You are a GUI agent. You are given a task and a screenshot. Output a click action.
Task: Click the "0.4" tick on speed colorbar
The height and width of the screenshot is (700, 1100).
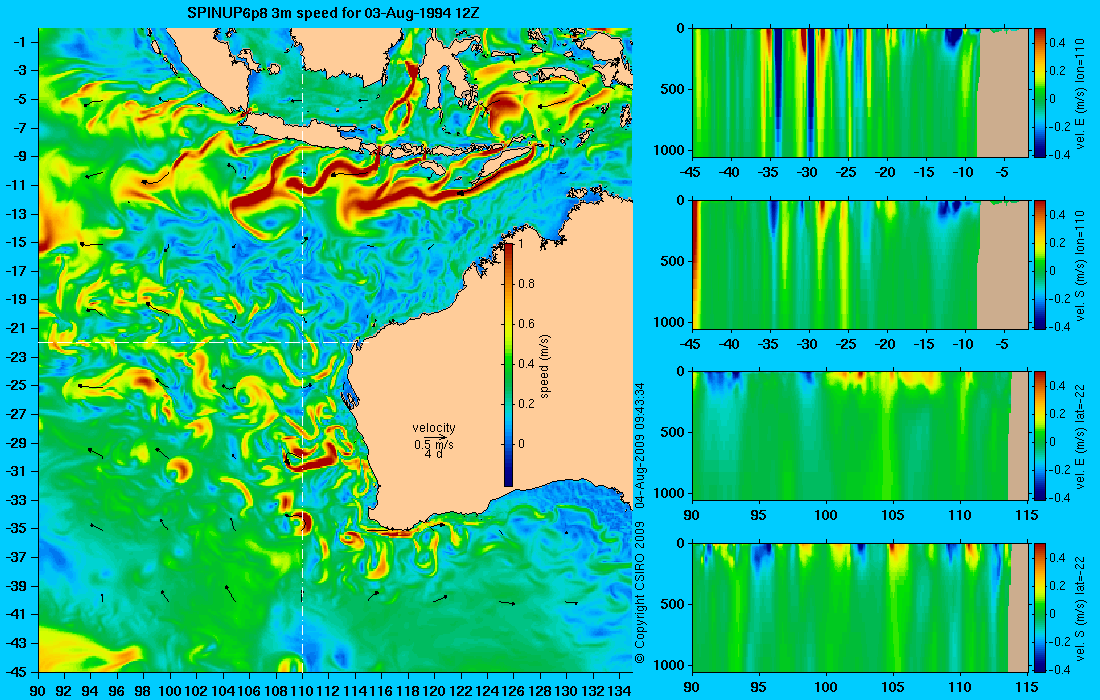(x=526, y=363)
